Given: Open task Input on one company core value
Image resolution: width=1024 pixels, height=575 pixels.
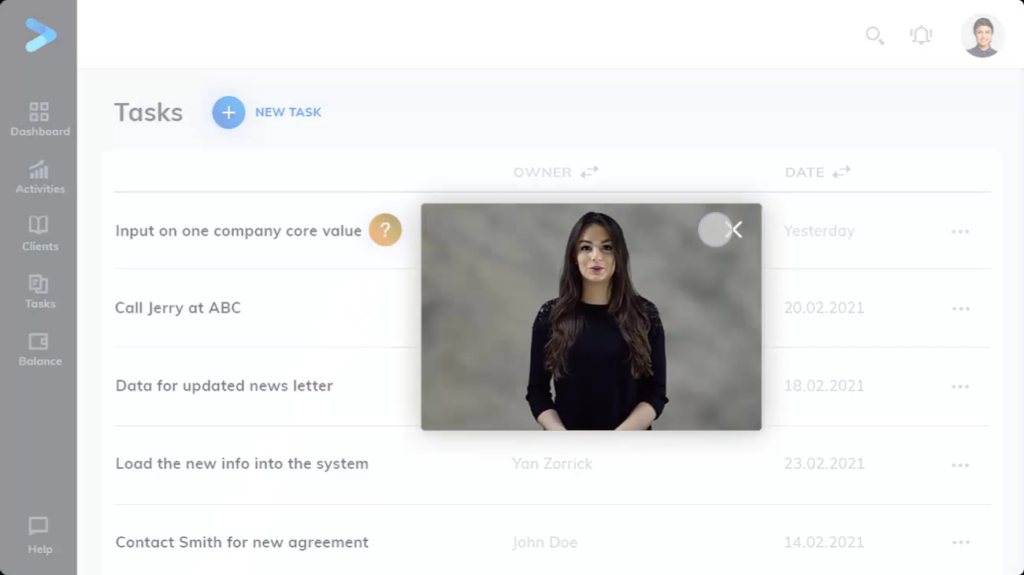Looking at the screenshot, I should click(238, 231).
